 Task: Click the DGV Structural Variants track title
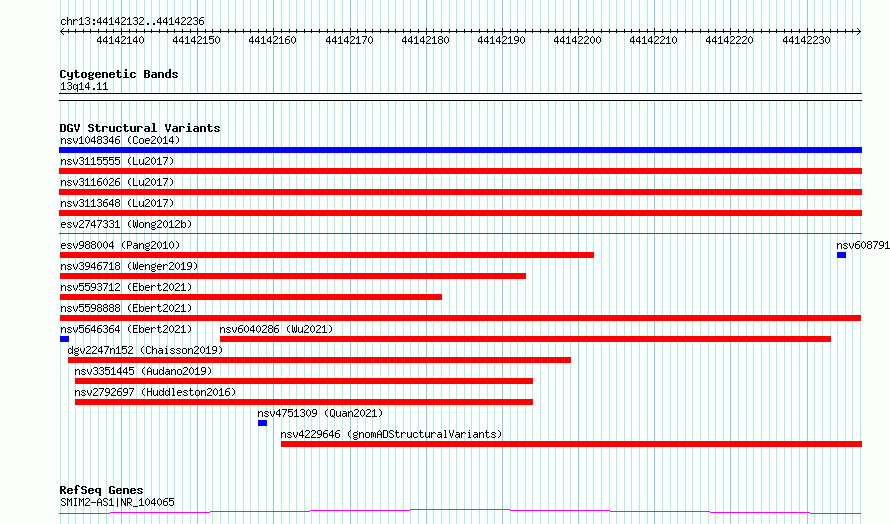(140, 128)
